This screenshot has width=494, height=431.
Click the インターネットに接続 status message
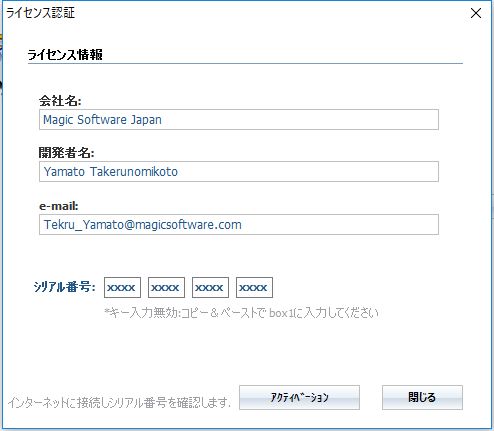pyautogui.click(x=119, y=403)
